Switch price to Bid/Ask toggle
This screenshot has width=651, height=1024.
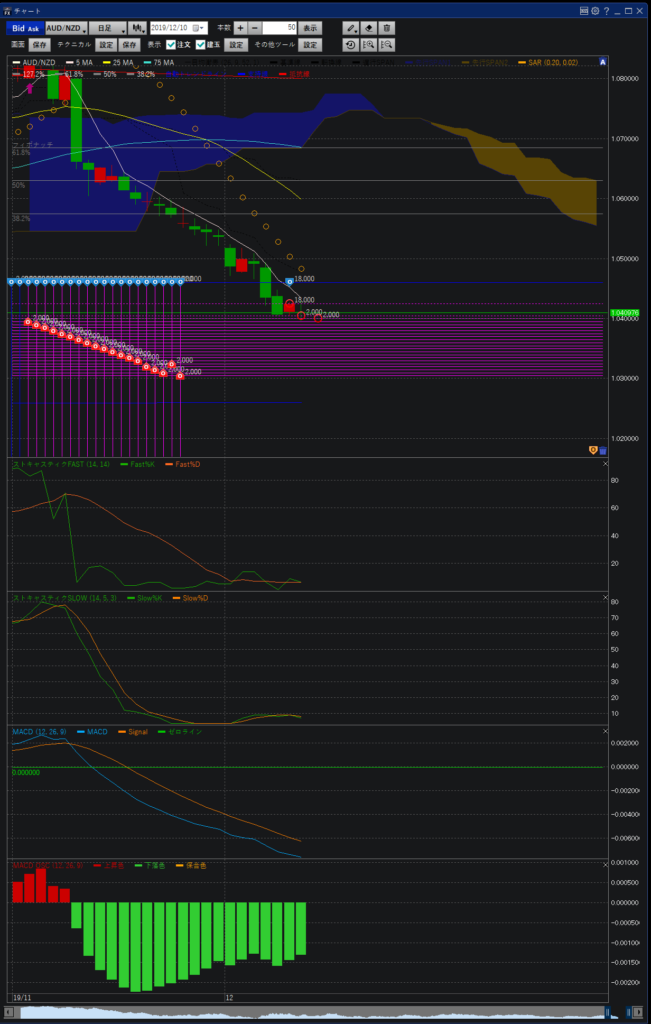pos(26,28)
